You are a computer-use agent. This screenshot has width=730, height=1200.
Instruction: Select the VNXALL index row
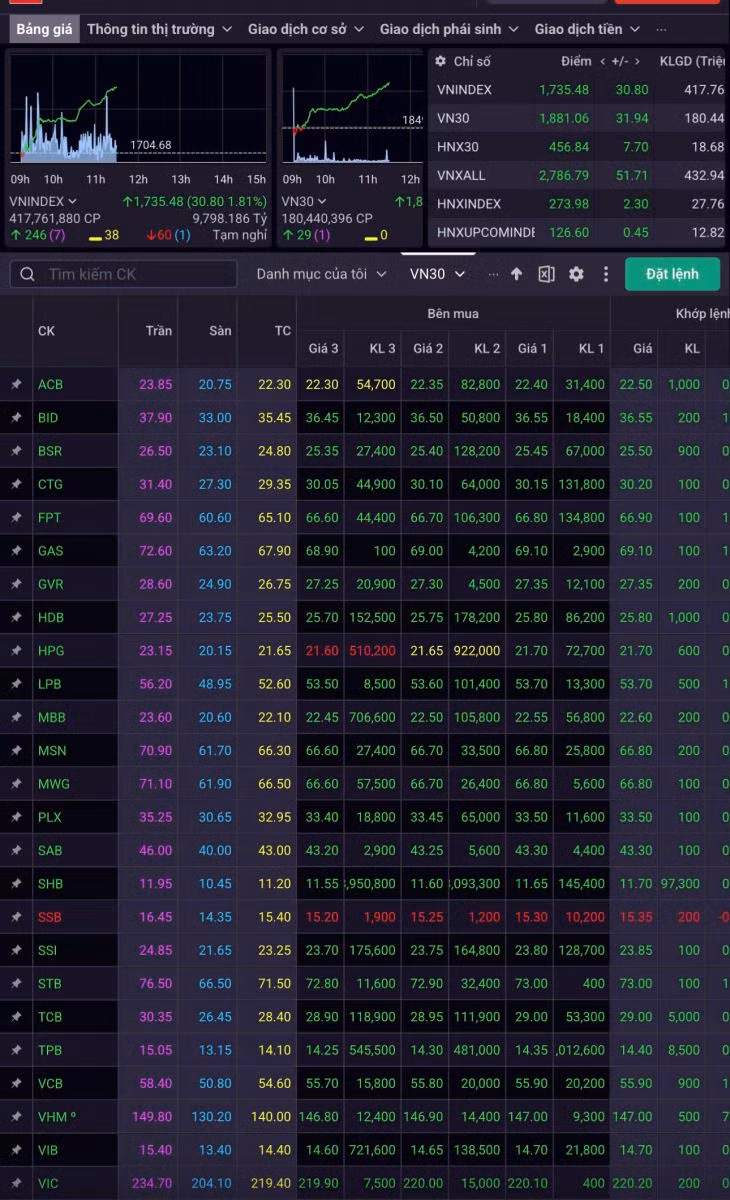[x=580, y=175]
